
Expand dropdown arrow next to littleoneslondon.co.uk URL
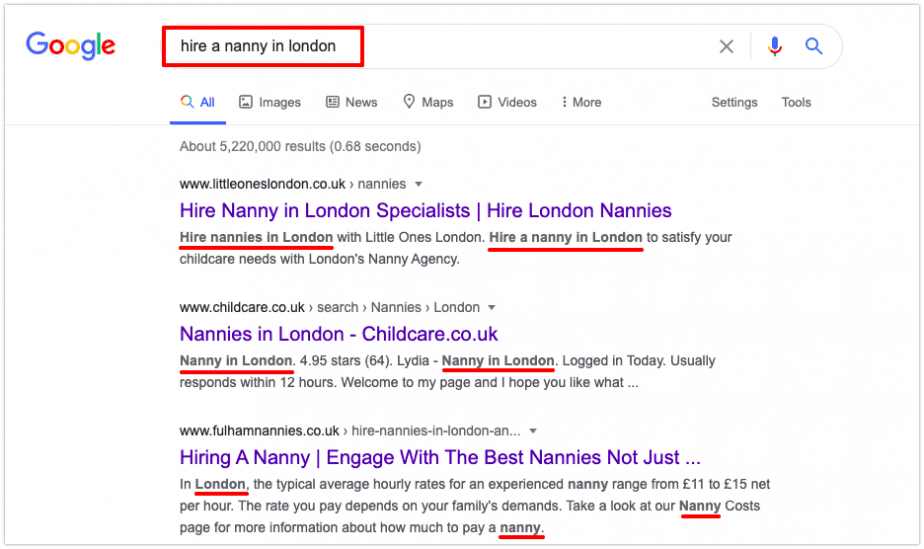pos(418,184)
